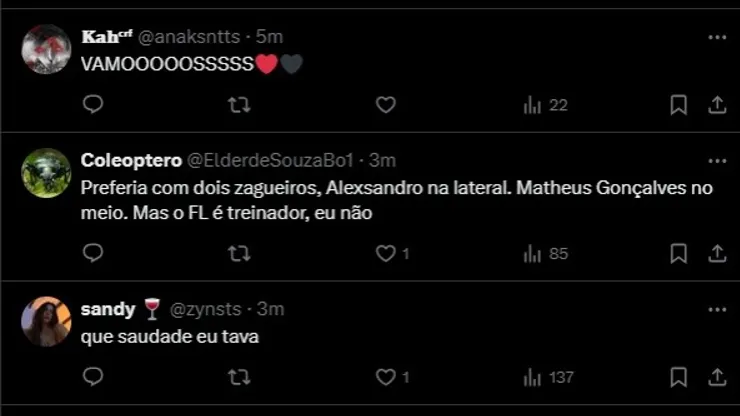The width and height of the screenshot is (740, 416).
Task: Reply to Kah's VAMOOOOOSSSSS tweet
Action: tap(93, 105)
